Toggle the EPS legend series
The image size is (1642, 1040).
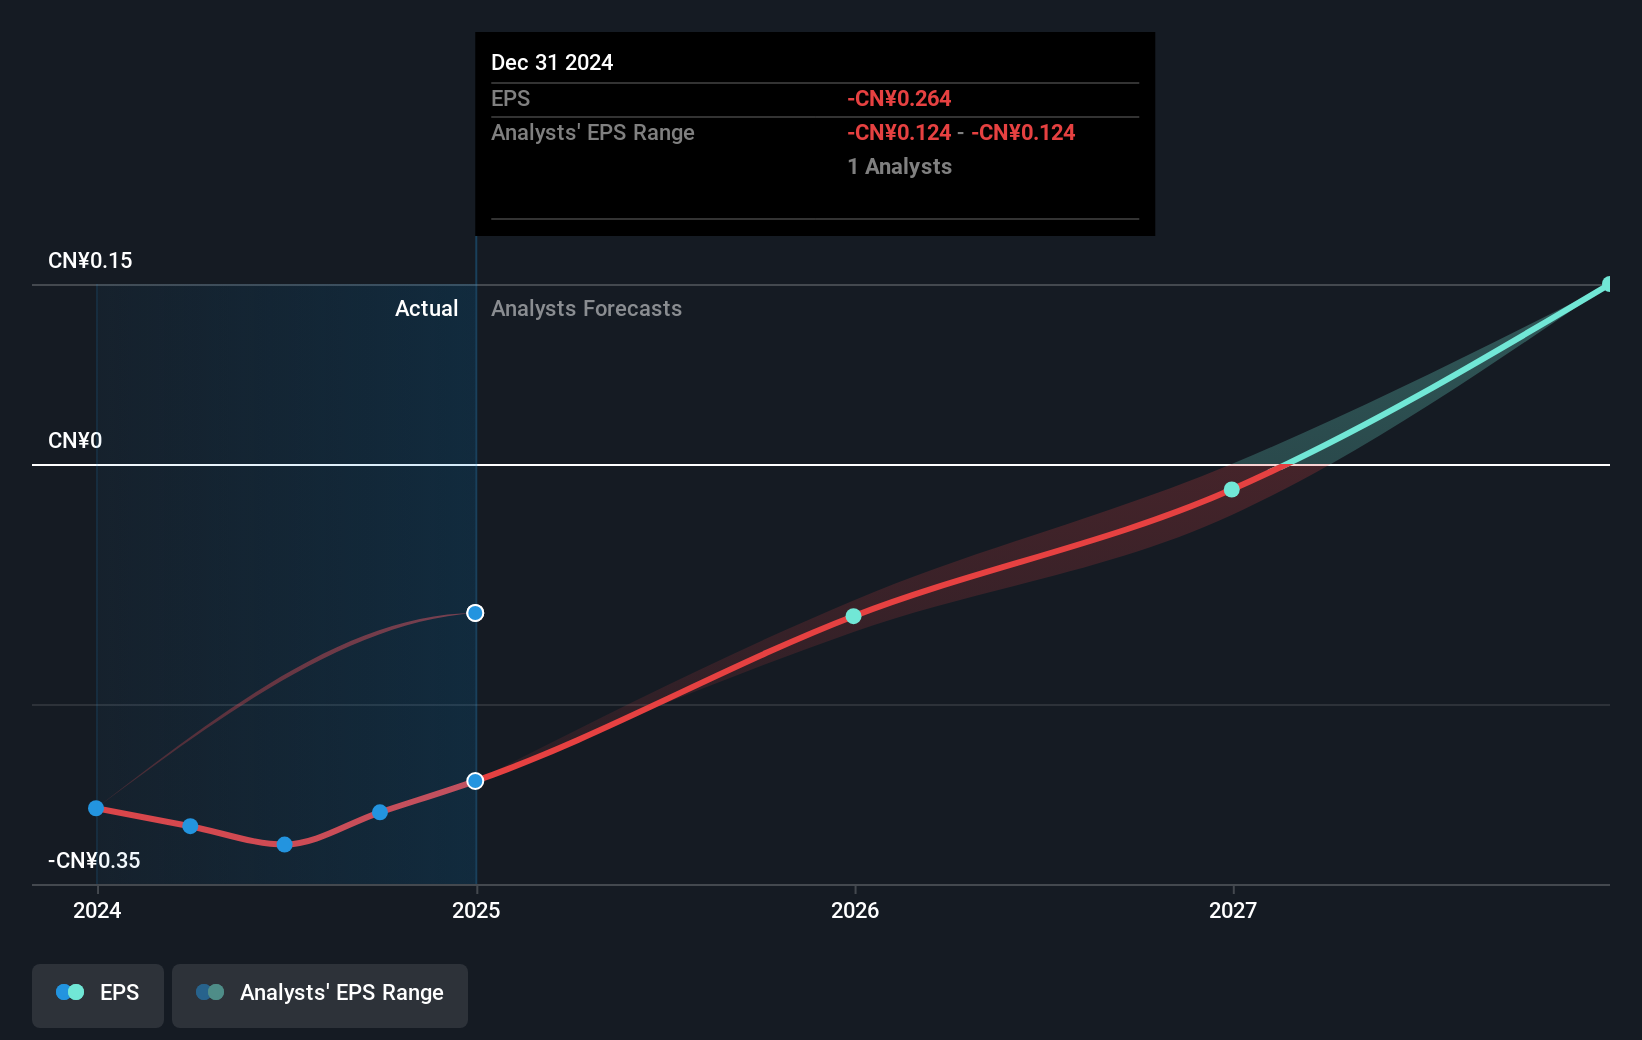(98, 995)
